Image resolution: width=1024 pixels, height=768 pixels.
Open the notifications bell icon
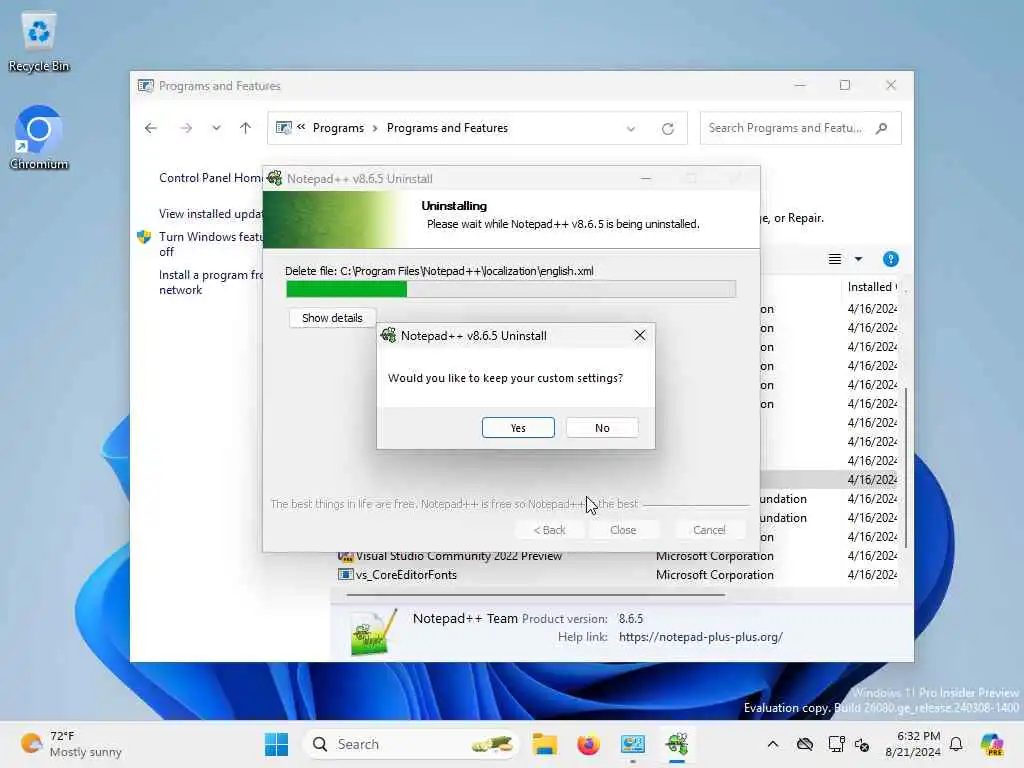coord(956,744)
